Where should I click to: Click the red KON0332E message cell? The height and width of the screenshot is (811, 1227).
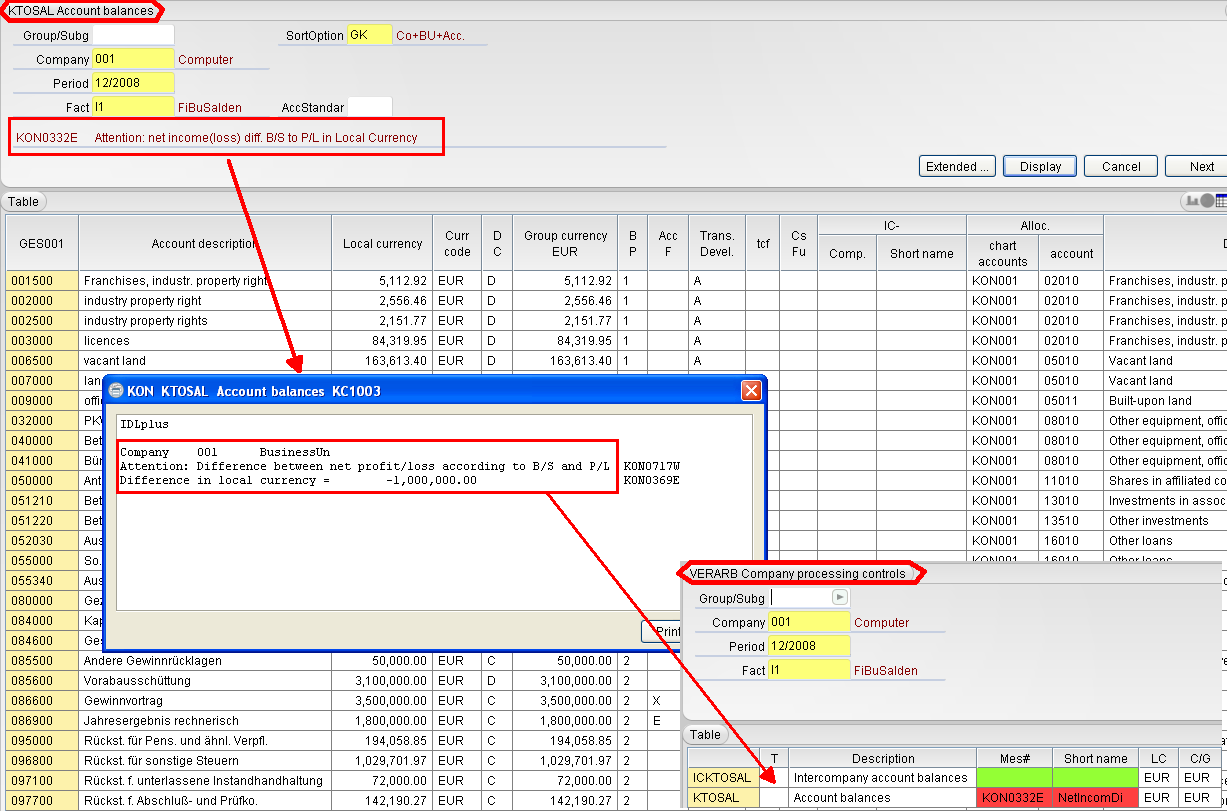coord(1014,798)
